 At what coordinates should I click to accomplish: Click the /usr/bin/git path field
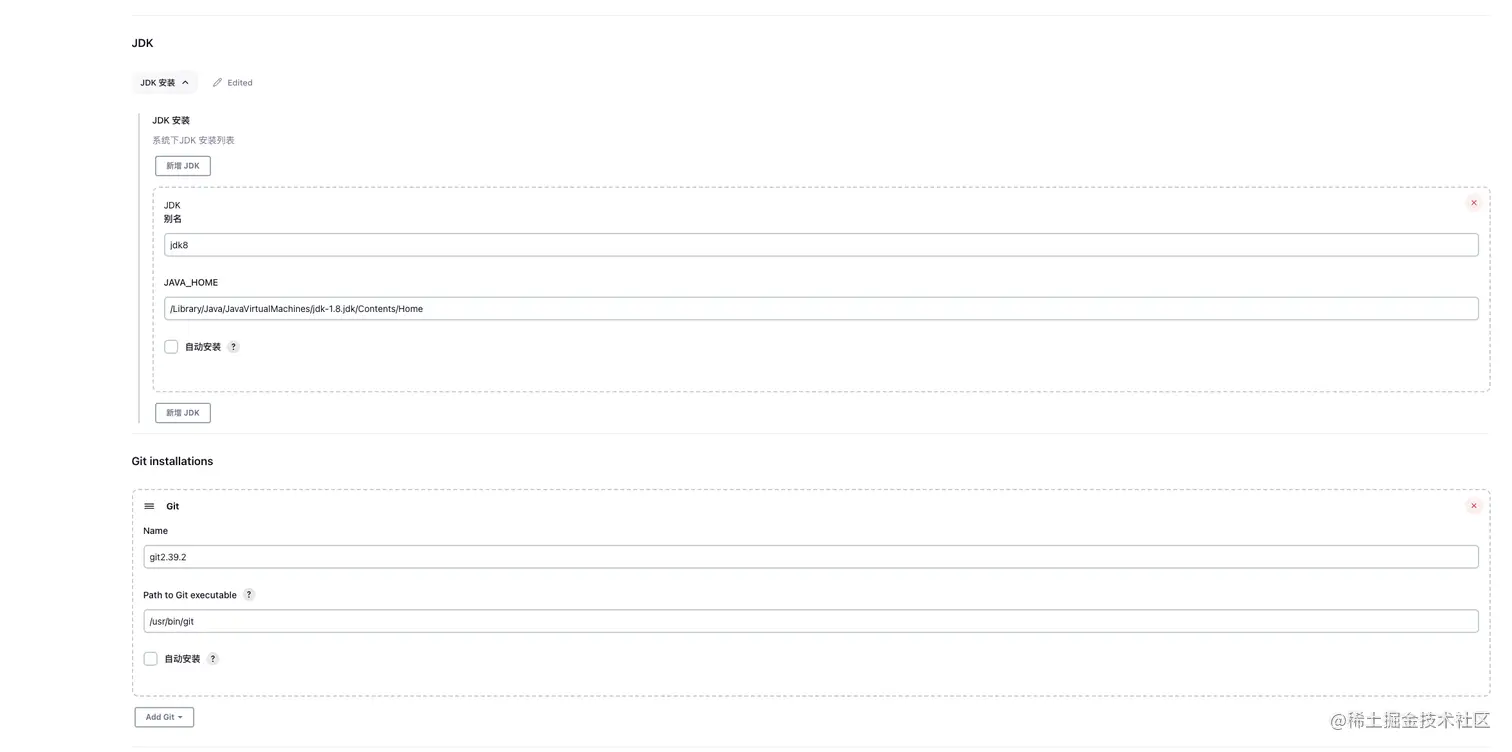[810, 621]
